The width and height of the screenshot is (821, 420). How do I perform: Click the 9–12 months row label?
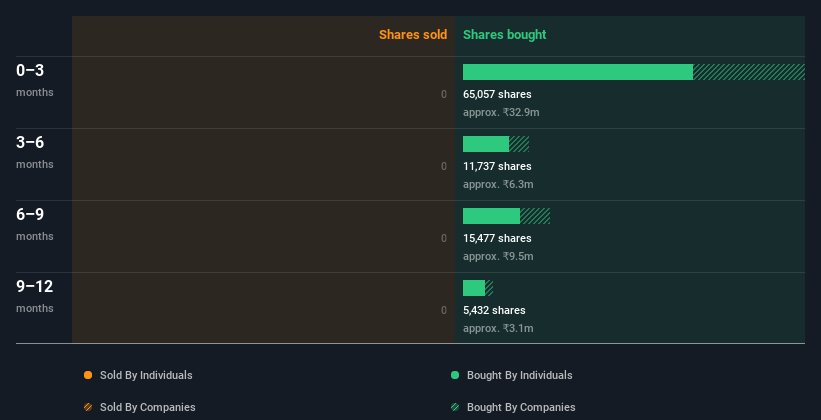[x=35, y=296]
